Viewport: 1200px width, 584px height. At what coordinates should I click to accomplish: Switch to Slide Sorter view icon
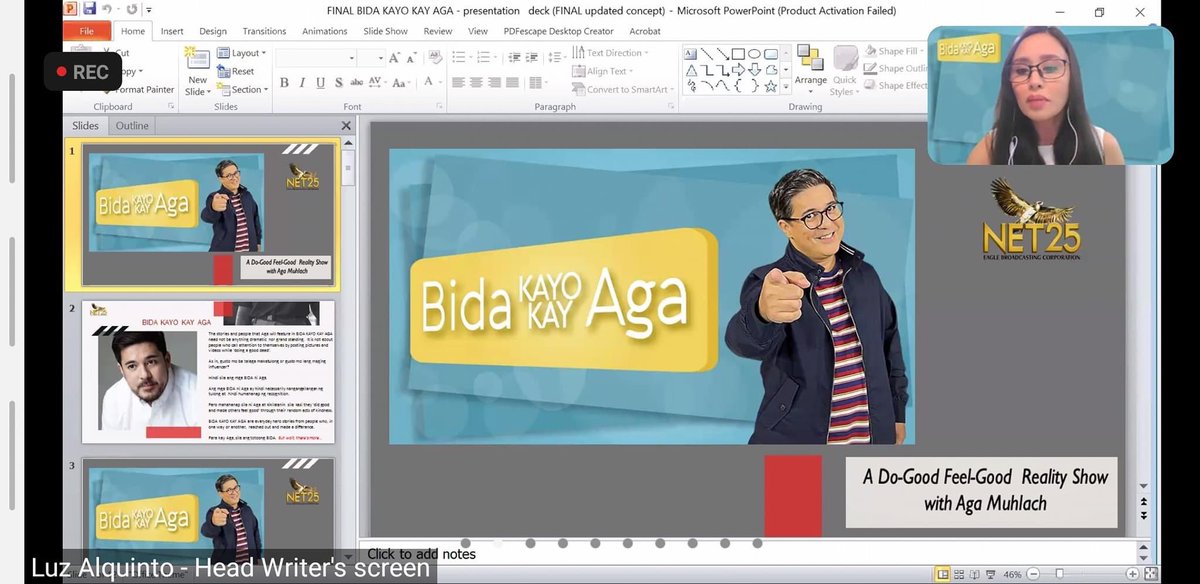(961, 574)
